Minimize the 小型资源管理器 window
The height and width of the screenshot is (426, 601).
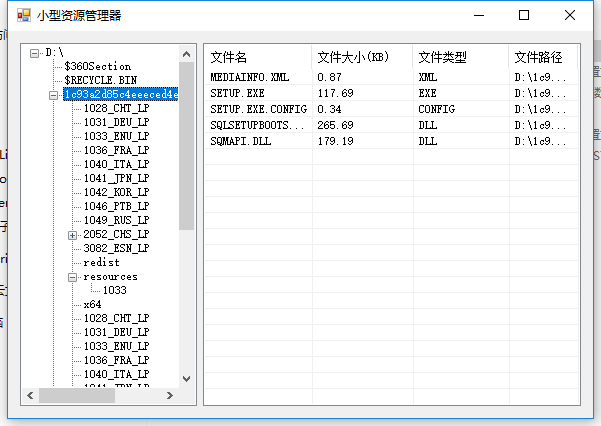(x=479, y=15)
